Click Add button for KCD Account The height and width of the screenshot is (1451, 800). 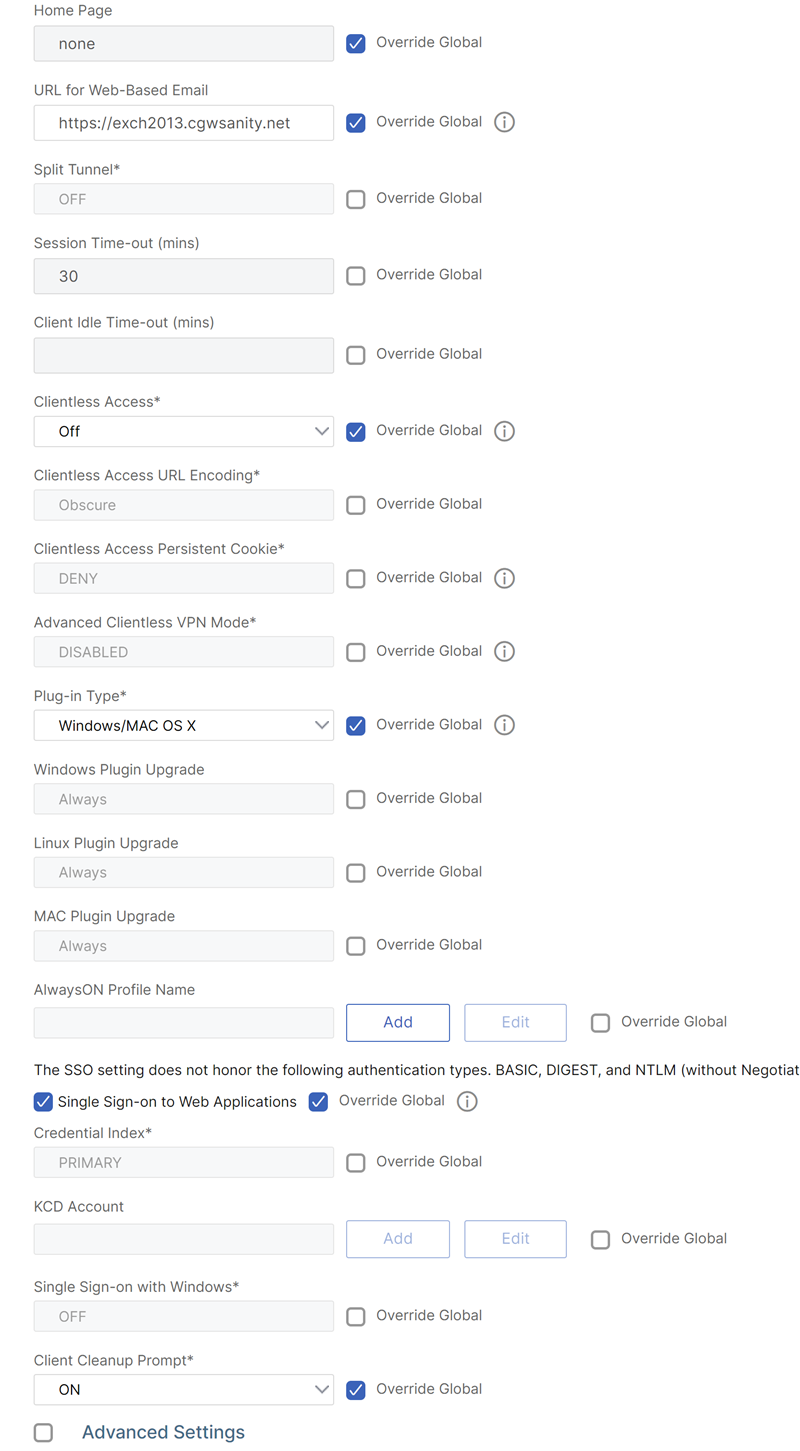(398, 1238)
